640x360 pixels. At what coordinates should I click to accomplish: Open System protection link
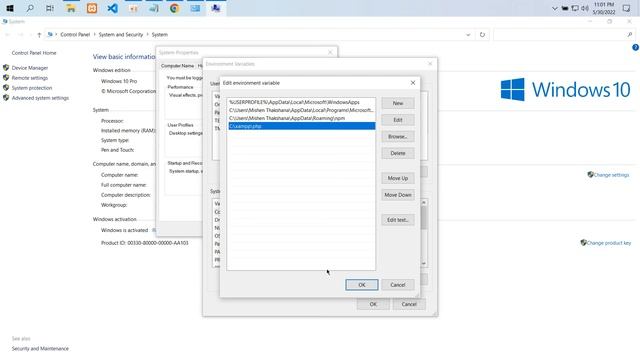pyautogui.click(x=32, y=88)
